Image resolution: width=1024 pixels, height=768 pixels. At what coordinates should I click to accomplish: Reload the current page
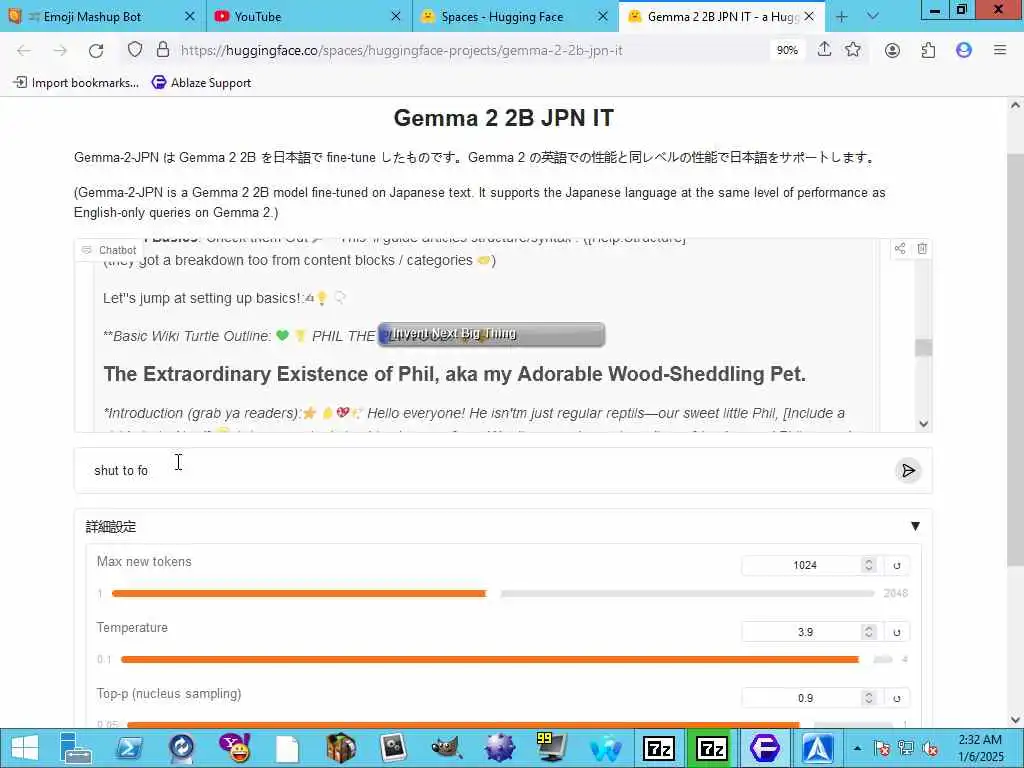[96, 50]
